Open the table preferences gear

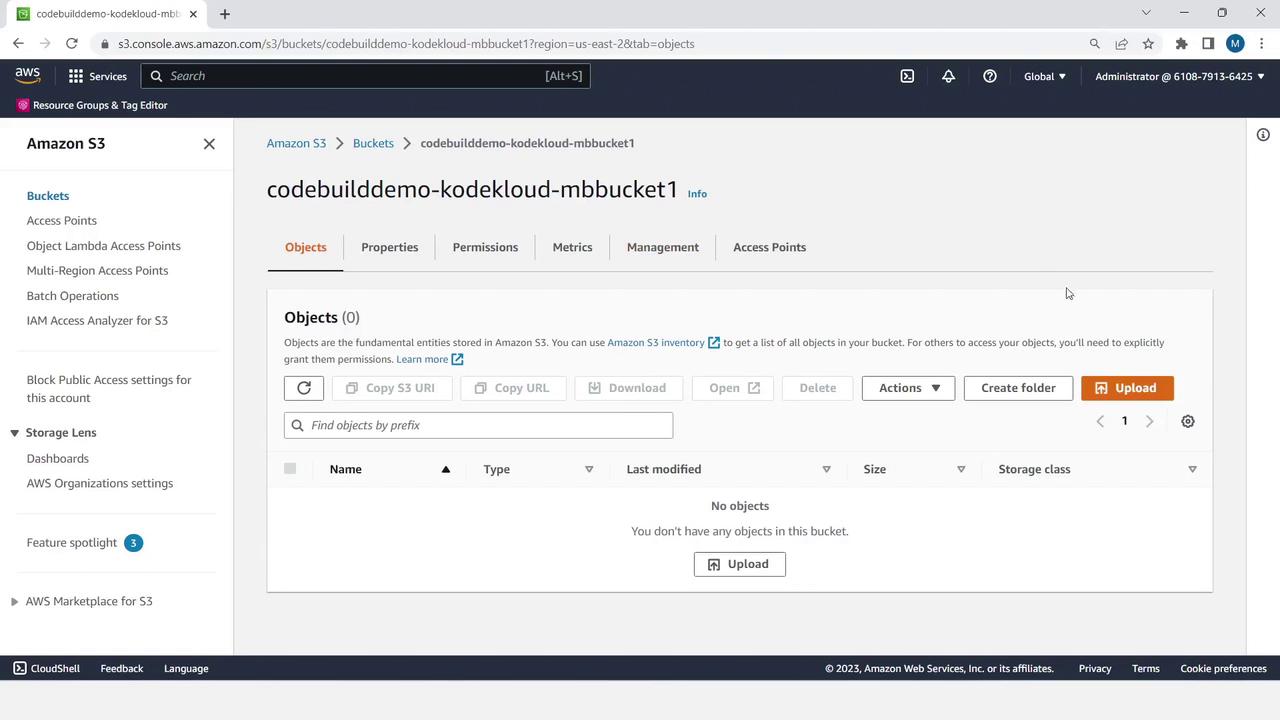pyautogui.click(x=1188, y=421)
